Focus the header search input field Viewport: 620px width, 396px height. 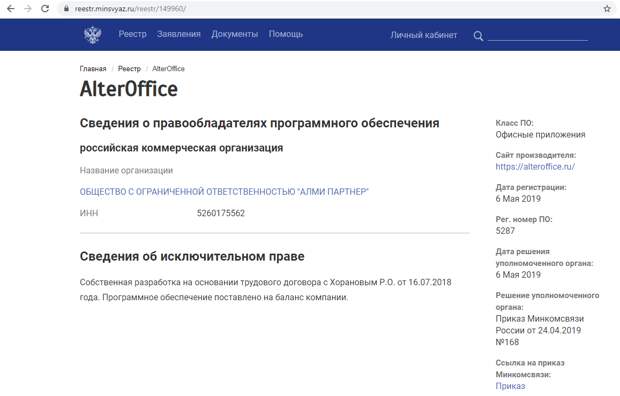pyautogui.click(x=538, y=36)
